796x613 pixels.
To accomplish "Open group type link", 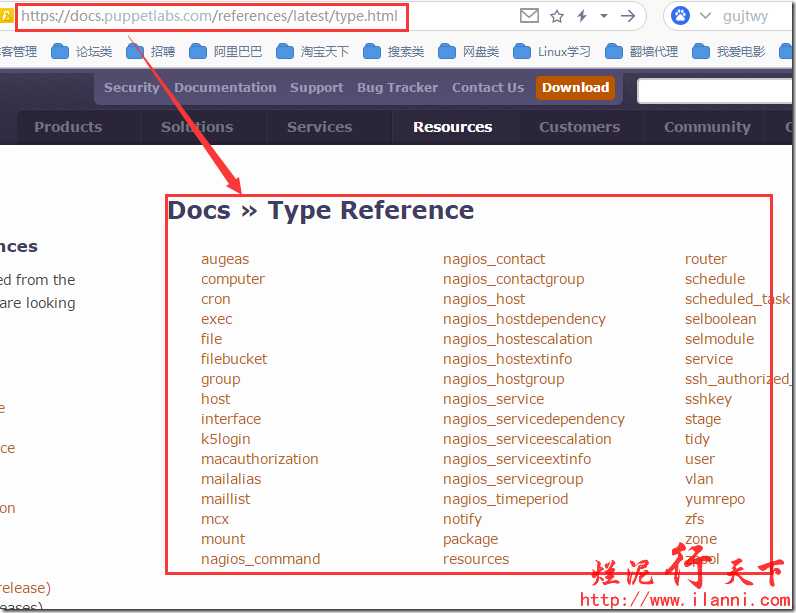I will pyautogui.click(x=220, y=379).
